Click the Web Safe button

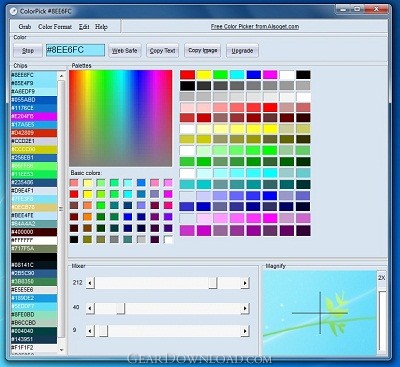click(x=124, y=51)
